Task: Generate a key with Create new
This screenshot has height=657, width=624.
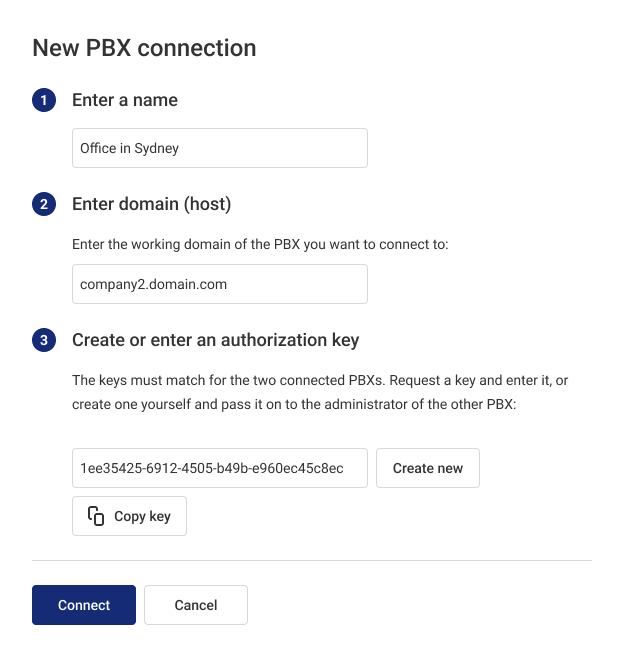Action: 428,468
